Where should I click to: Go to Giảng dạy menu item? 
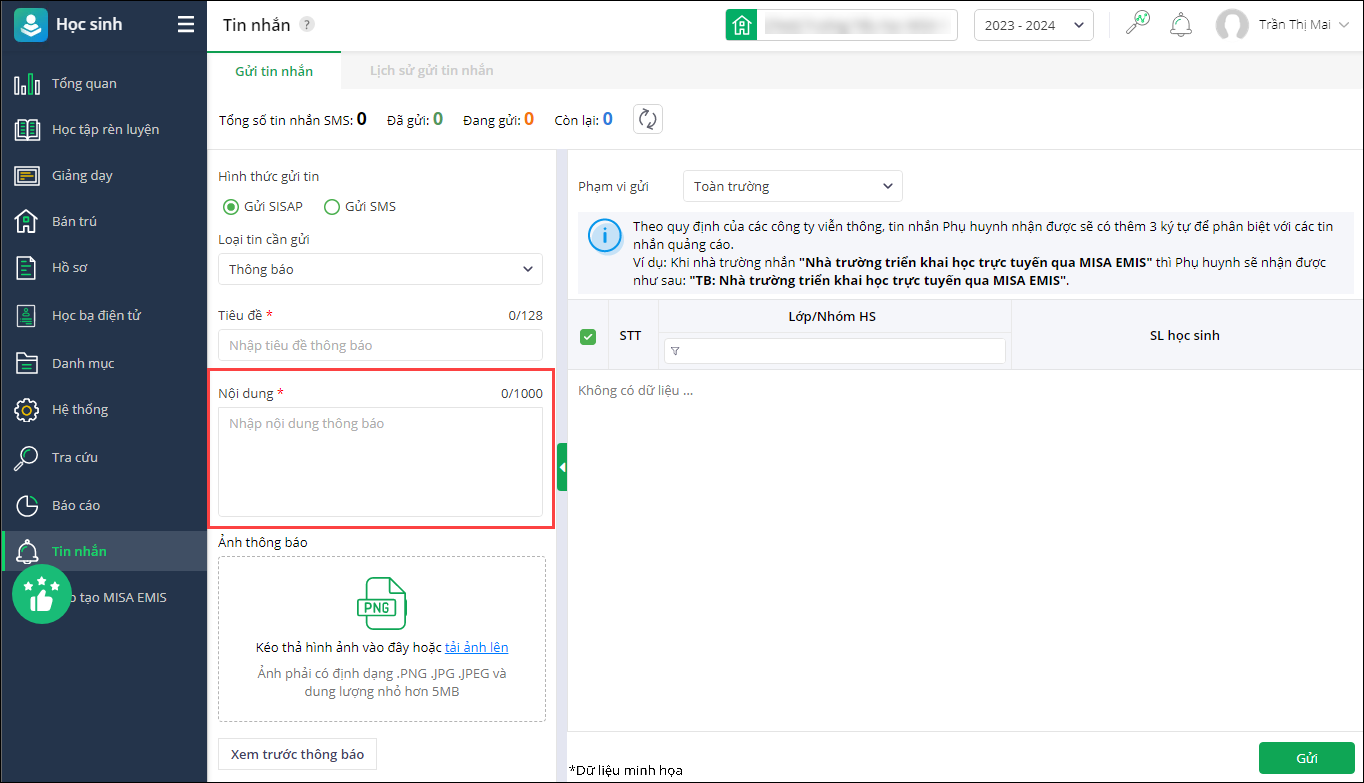(82, 176)
